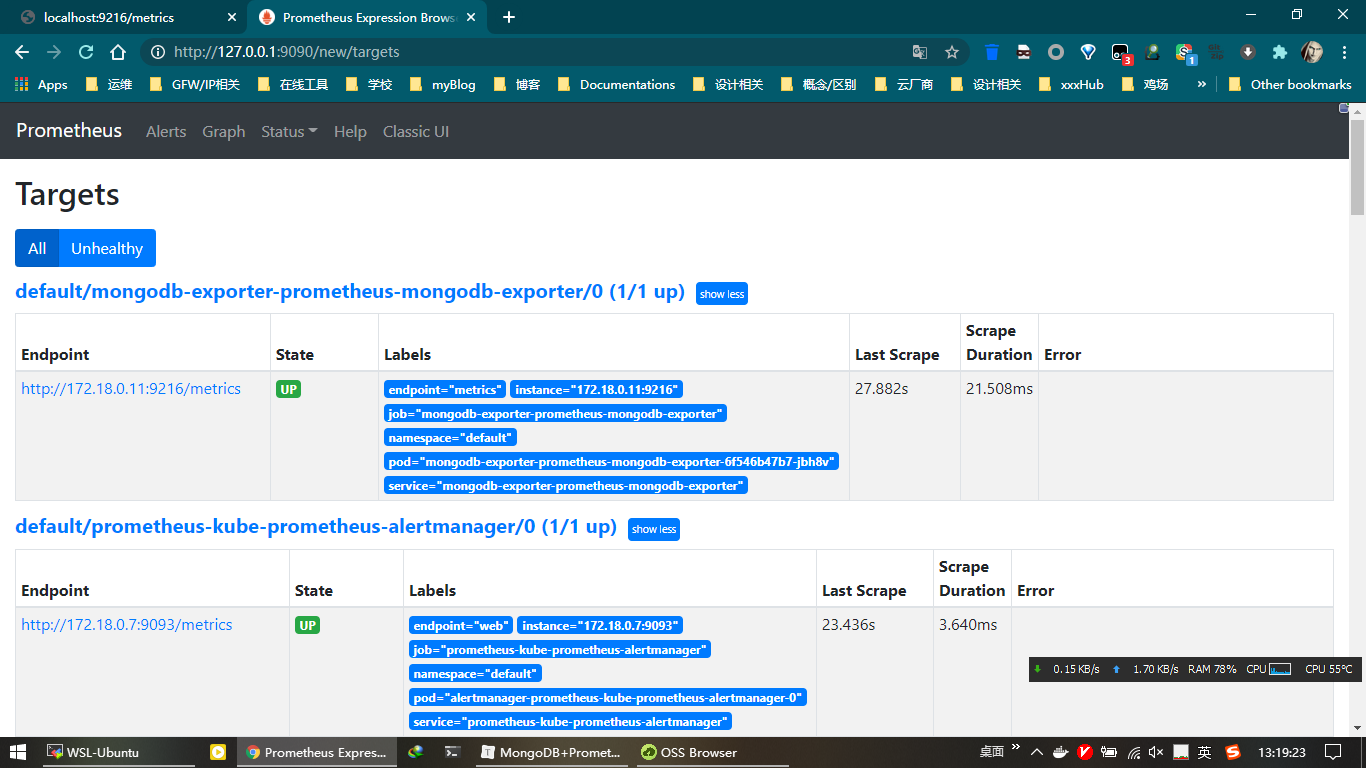Image resolution: width=1366 pixels, height=768 pixels.
Task: Open the Apps bookmarks shortcut
Action: coord(41,84)
